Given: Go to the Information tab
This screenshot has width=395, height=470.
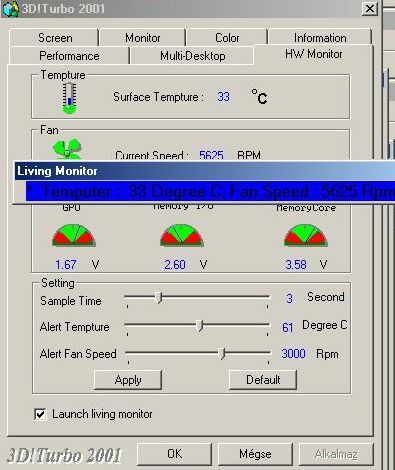Looking at the screenshot, I should click(x=320, y=38).
